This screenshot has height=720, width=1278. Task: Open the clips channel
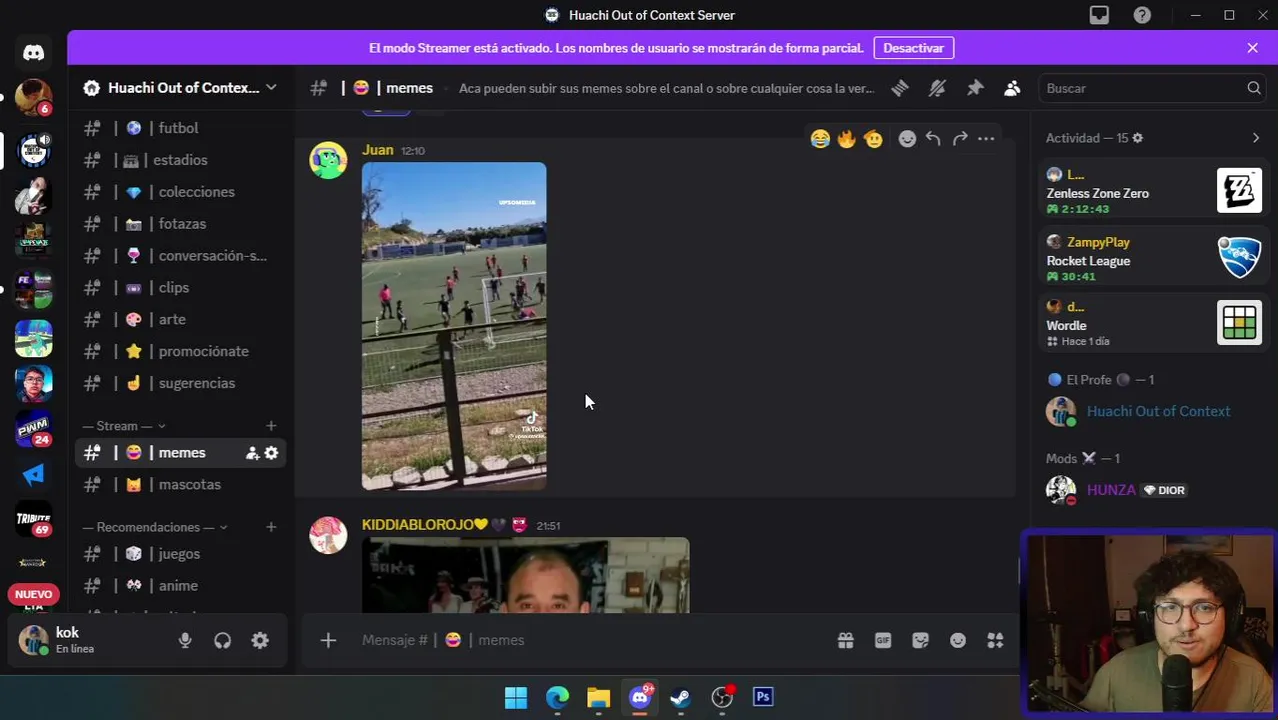coord(180,287)
